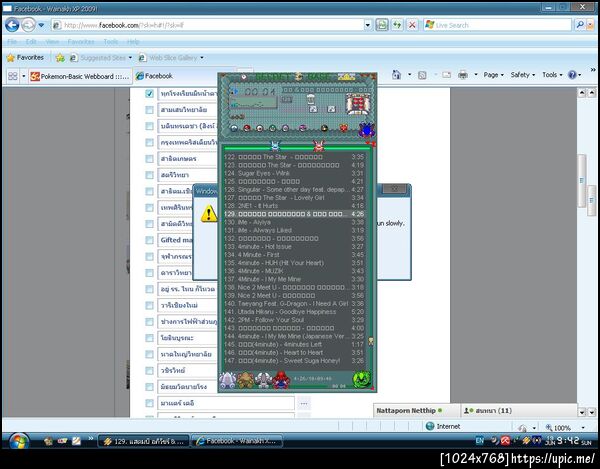Click the red Avira umbrella tray icon
This screenshot has height=469, width=600.
click(x=505, y=441)
